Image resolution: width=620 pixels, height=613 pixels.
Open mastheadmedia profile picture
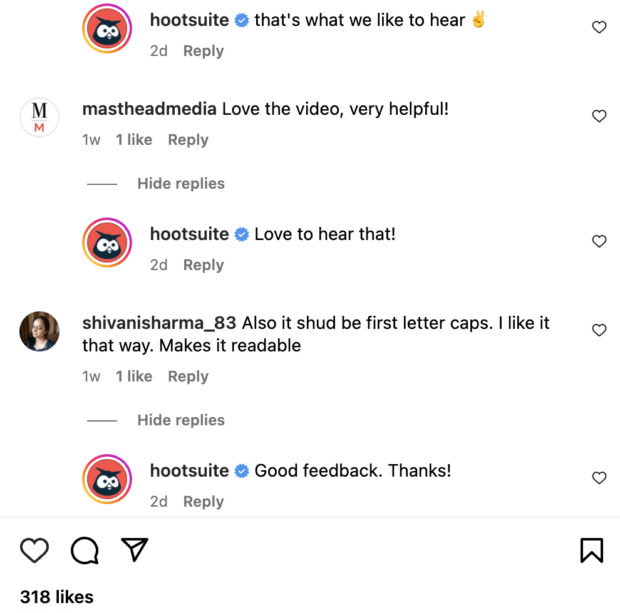40,117
